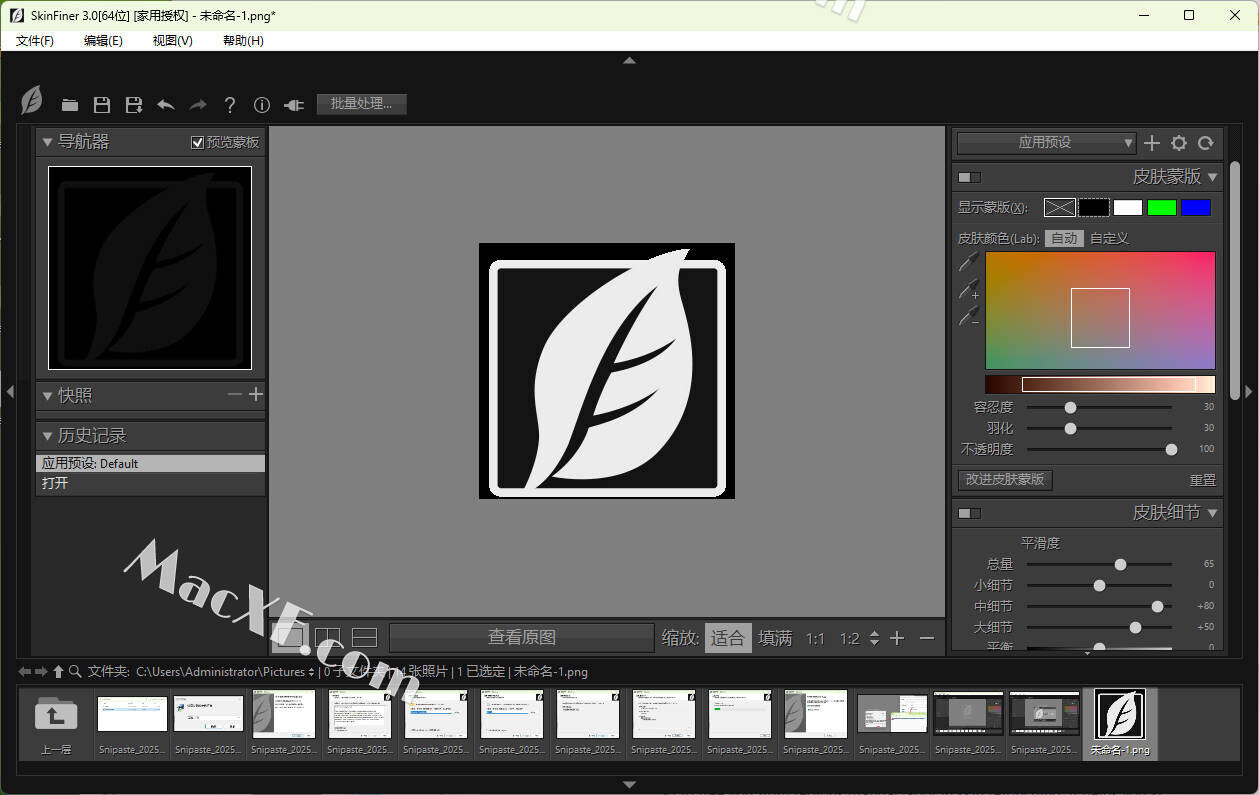The height and width of the screenshot is (795, 1259).
Task: Uncheck the 预览蒙板 checkbox
Action: (198, 143)
